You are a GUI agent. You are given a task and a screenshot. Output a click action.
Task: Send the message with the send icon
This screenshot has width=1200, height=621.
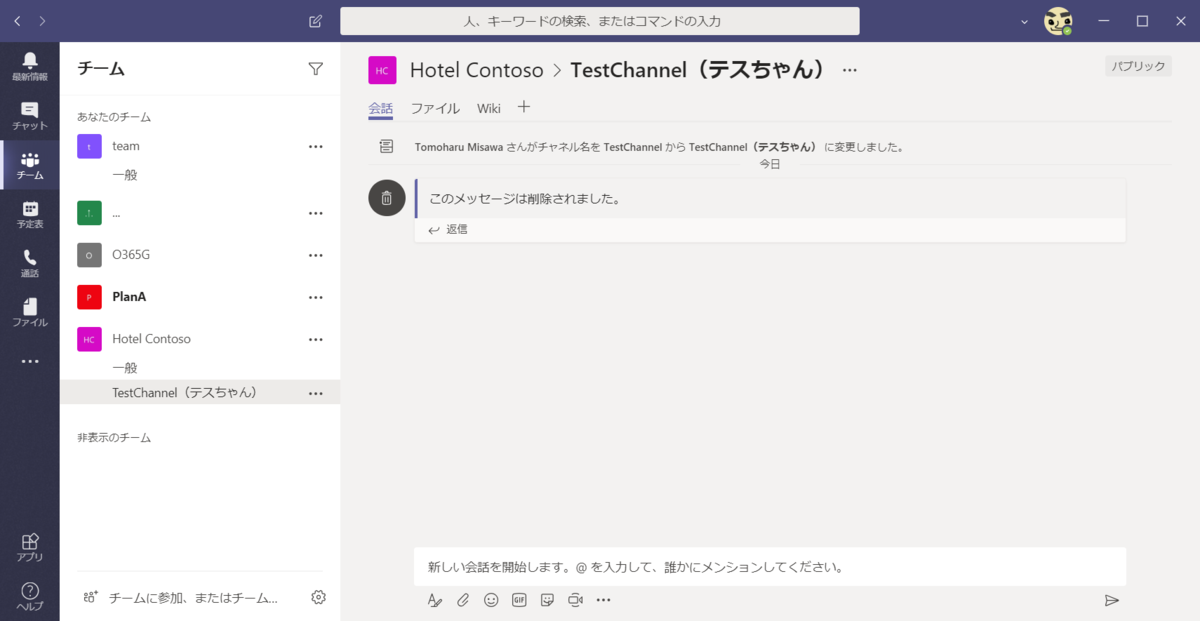[1112, 600]
